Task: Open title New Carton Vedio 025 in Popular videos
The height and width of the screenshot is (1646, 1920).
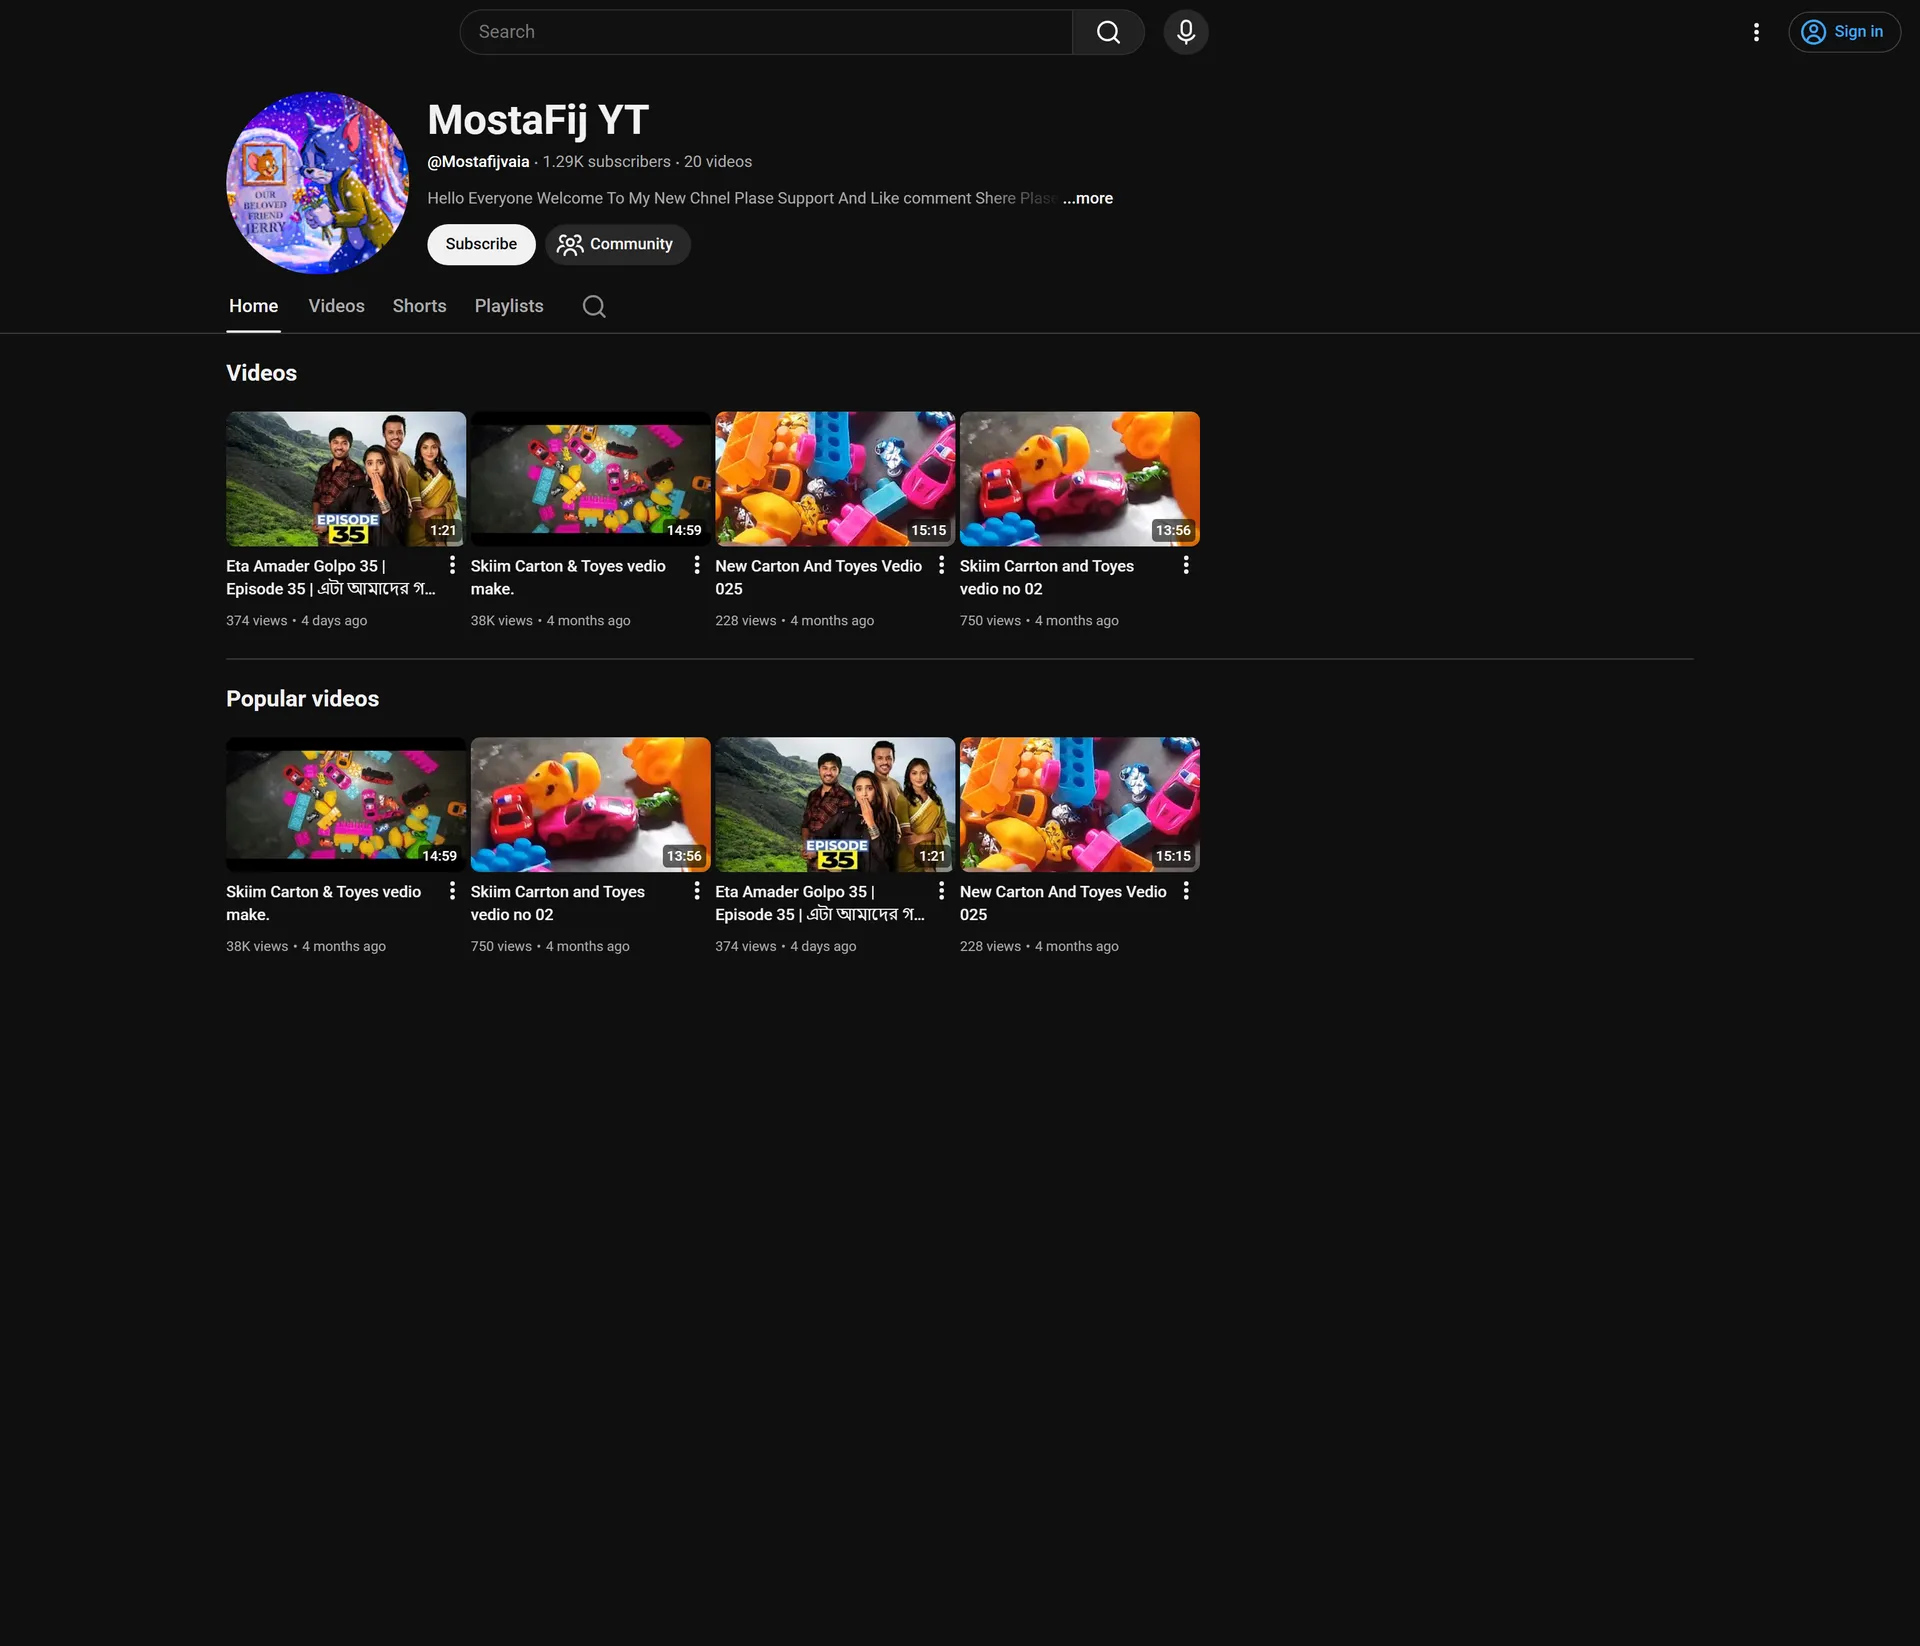Action: point(1063,903)
